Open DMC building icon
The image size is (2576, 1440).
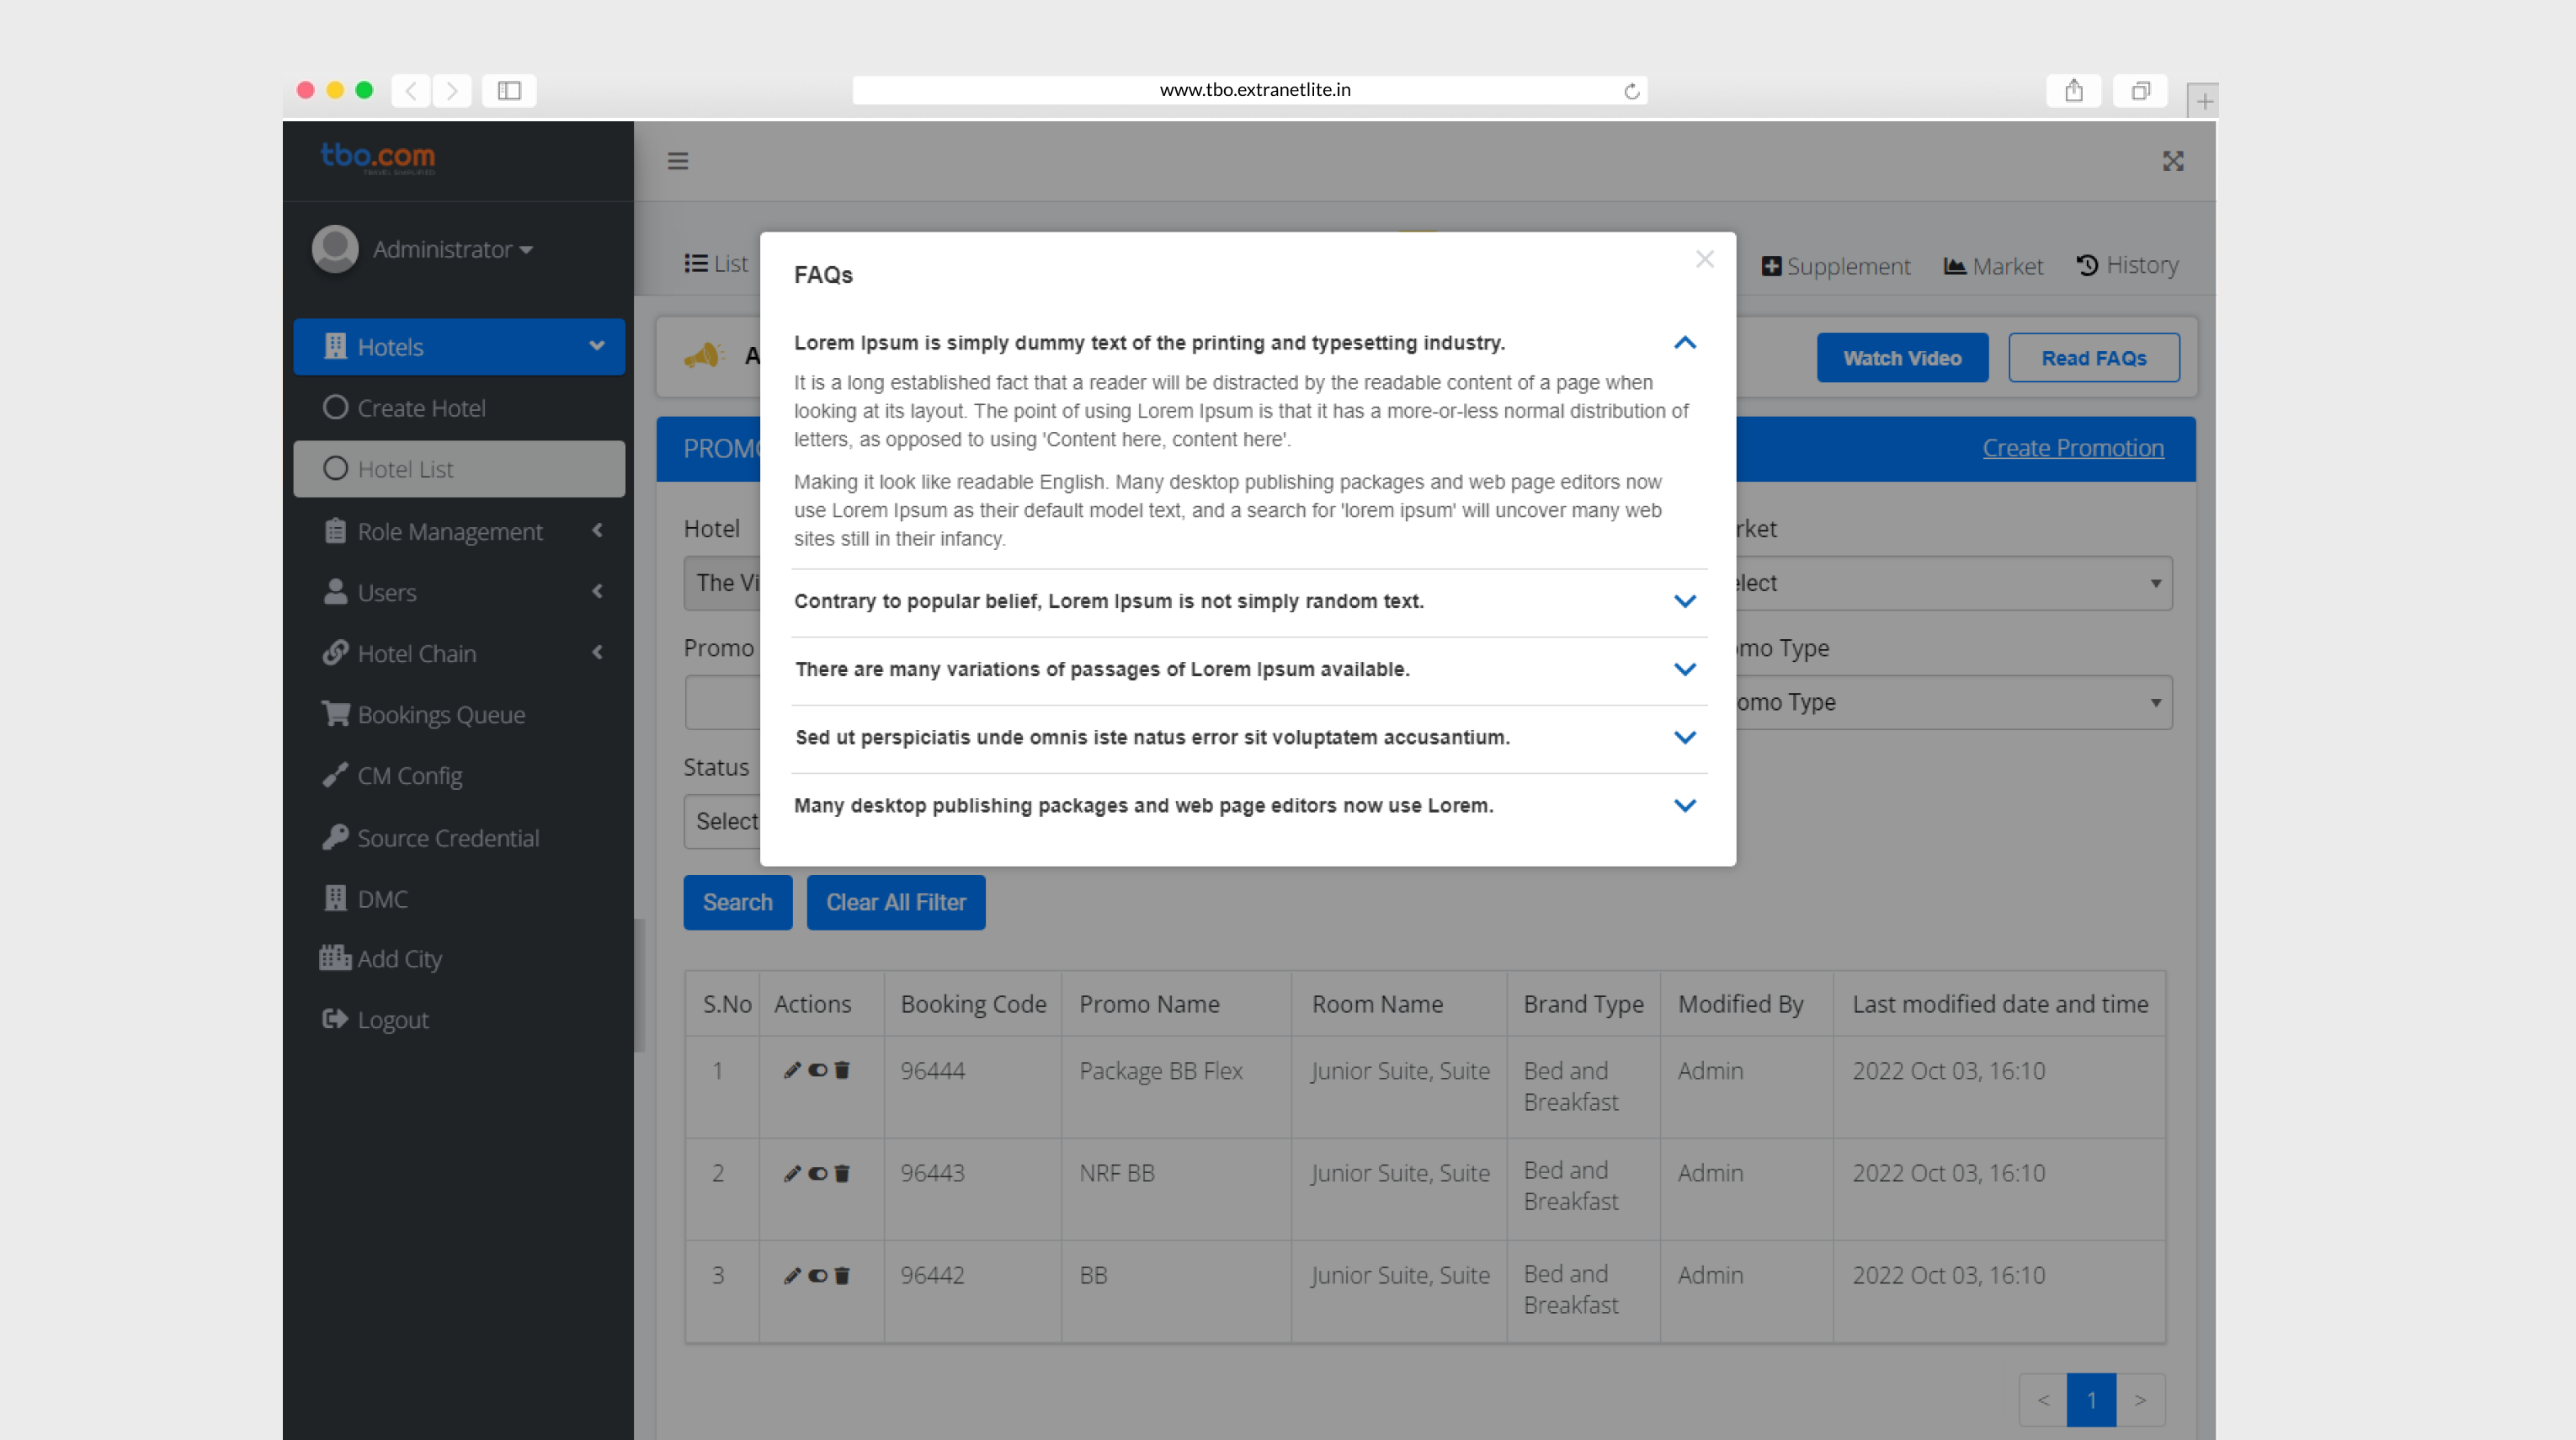coord(335,898)
